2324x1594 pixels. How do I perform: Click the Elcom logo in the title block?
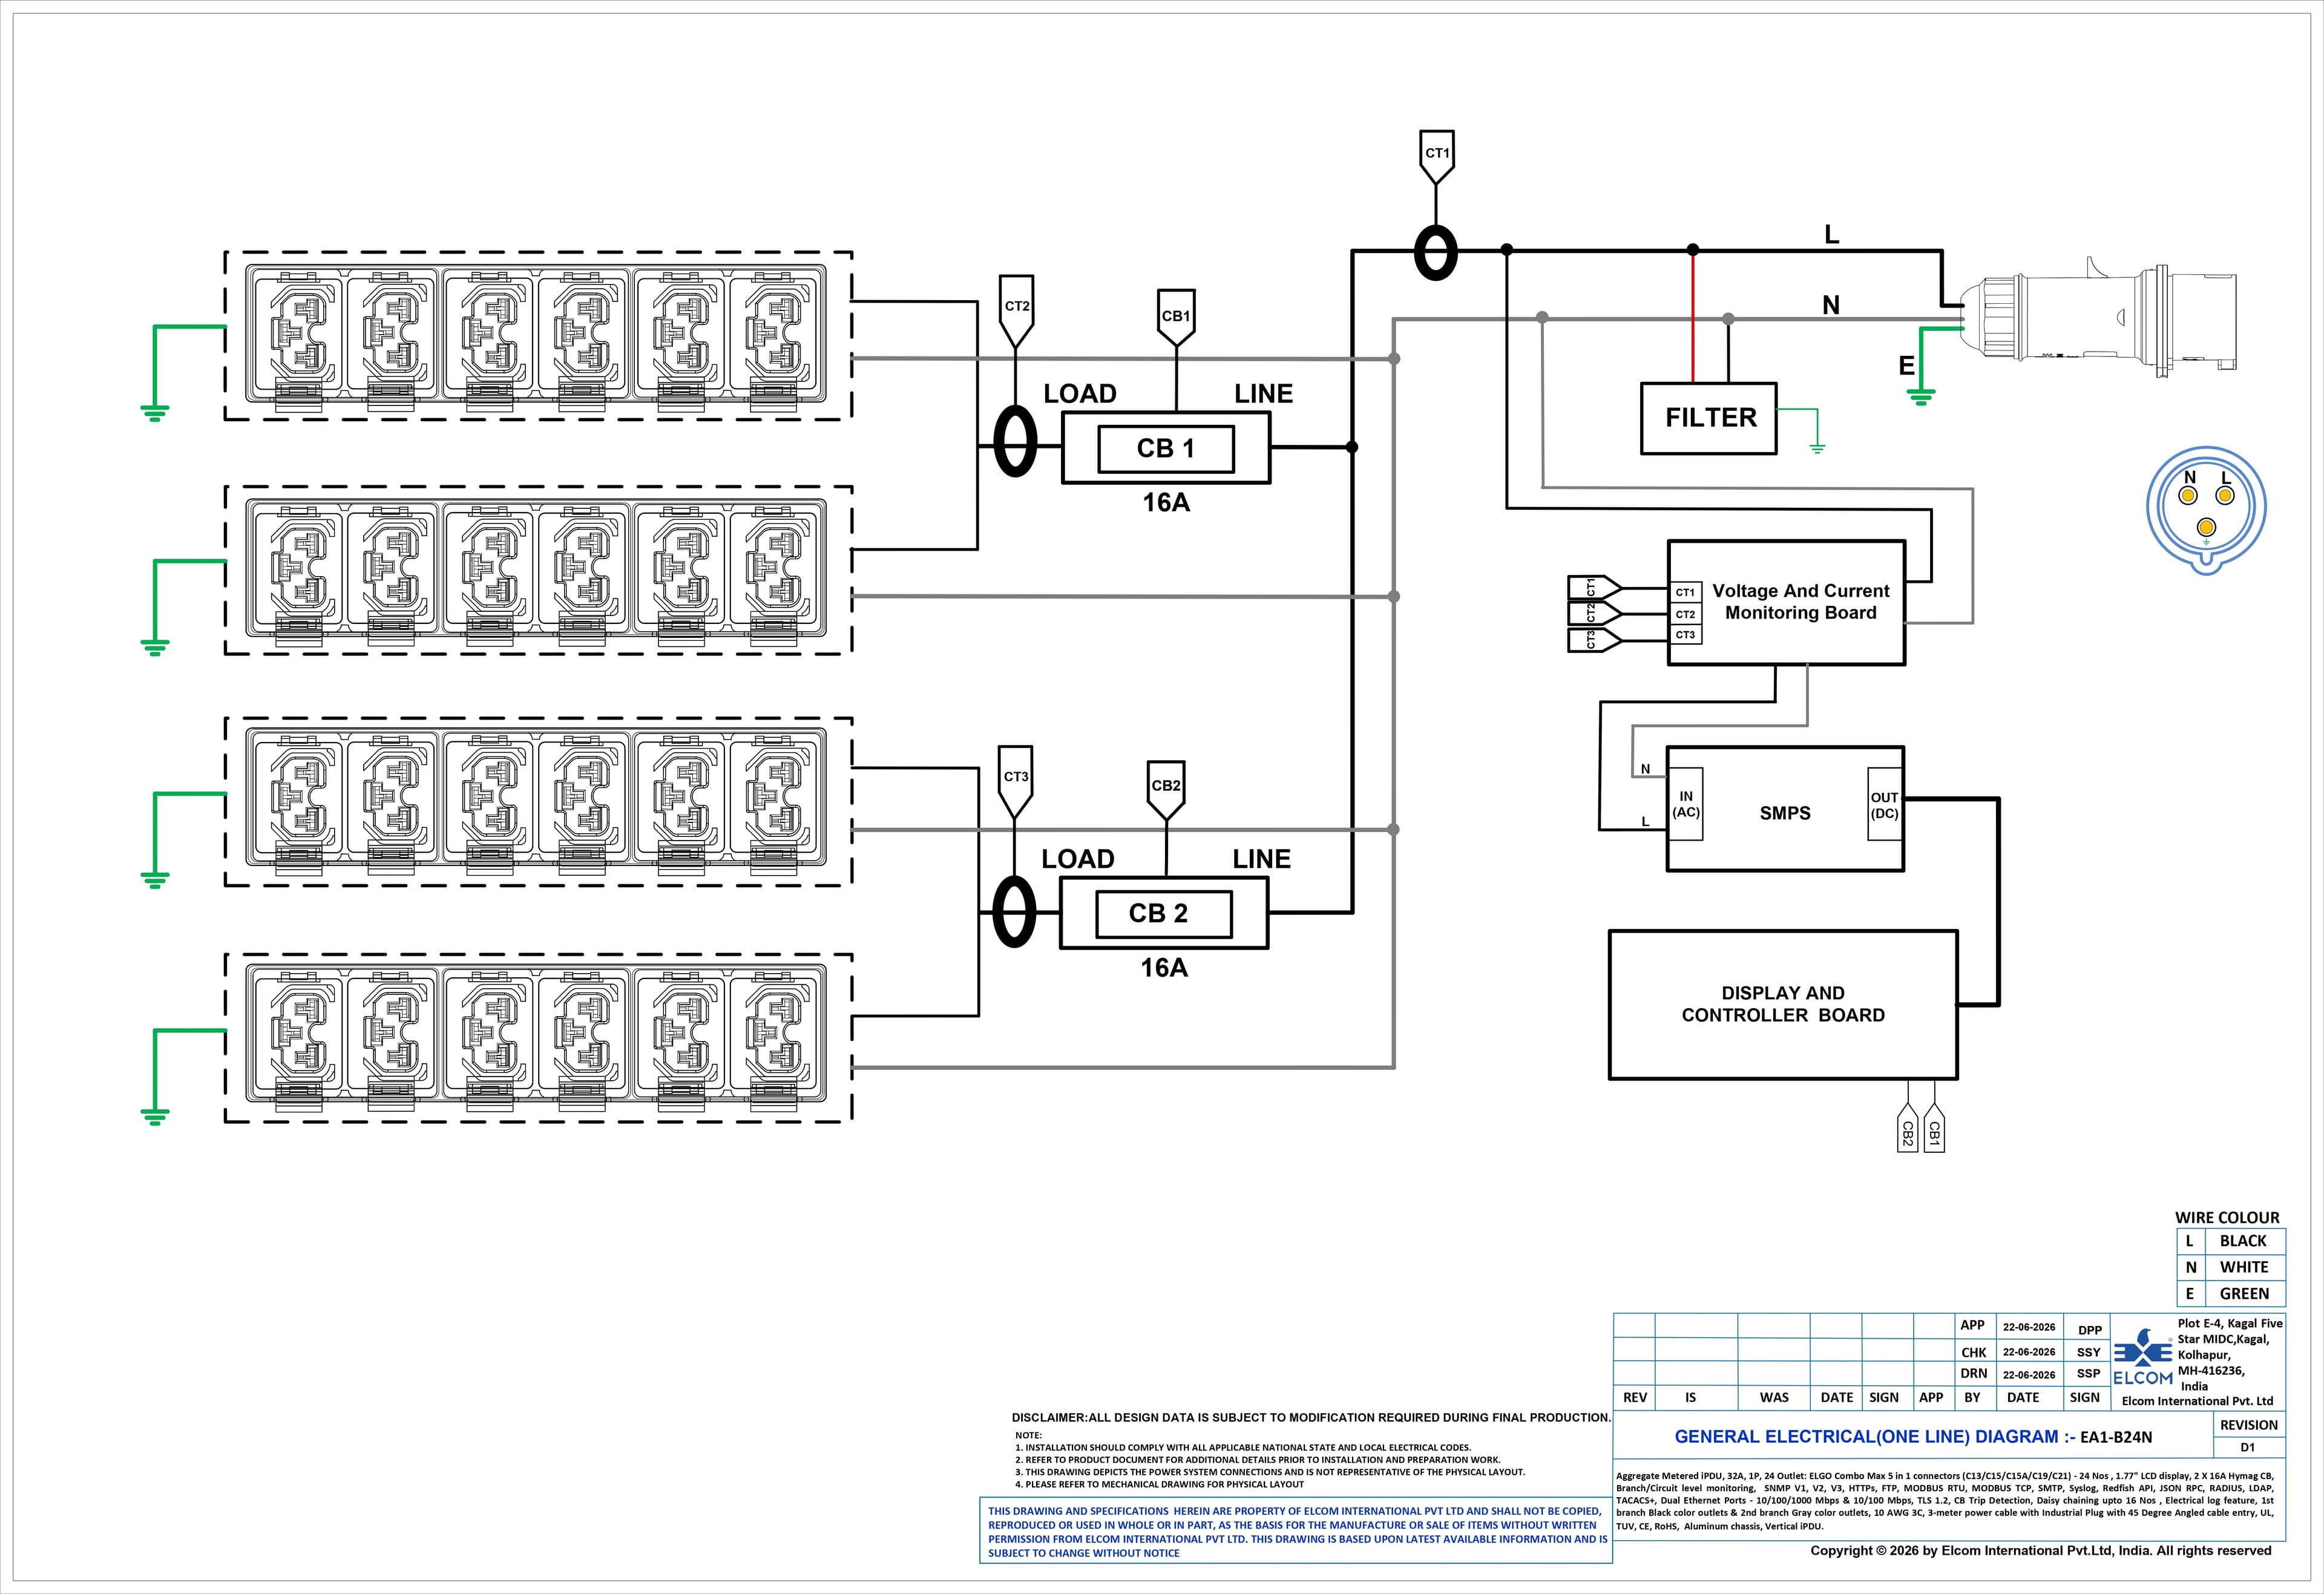pos(2142,1358)
